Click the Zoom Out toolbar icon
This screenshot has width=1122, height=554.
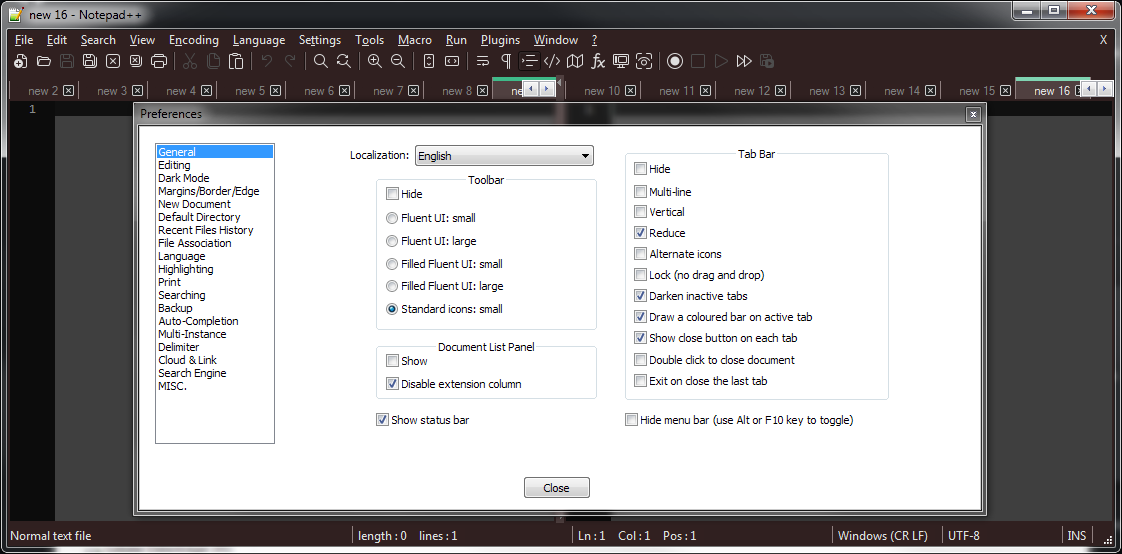point(397,61)
